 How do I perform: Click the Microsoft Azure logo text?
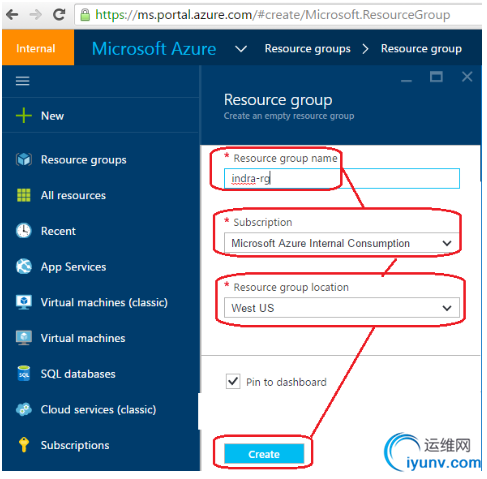154,49
